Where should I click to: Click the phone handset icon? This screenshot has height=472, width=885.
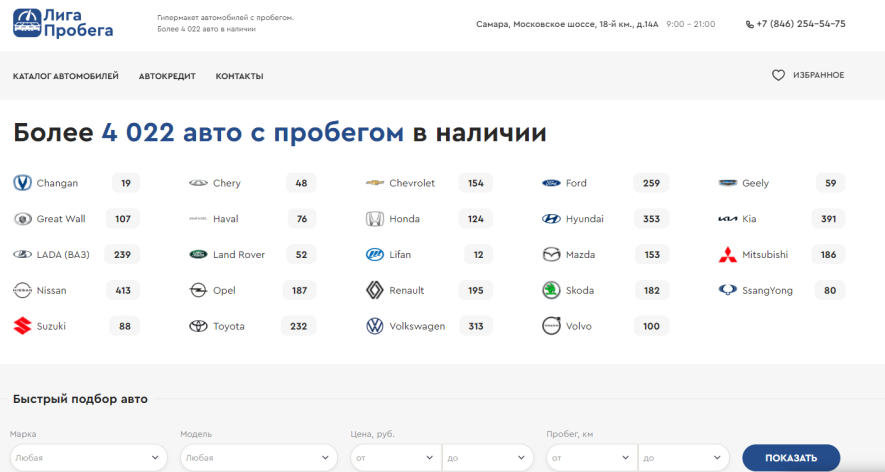coord(750,24)
